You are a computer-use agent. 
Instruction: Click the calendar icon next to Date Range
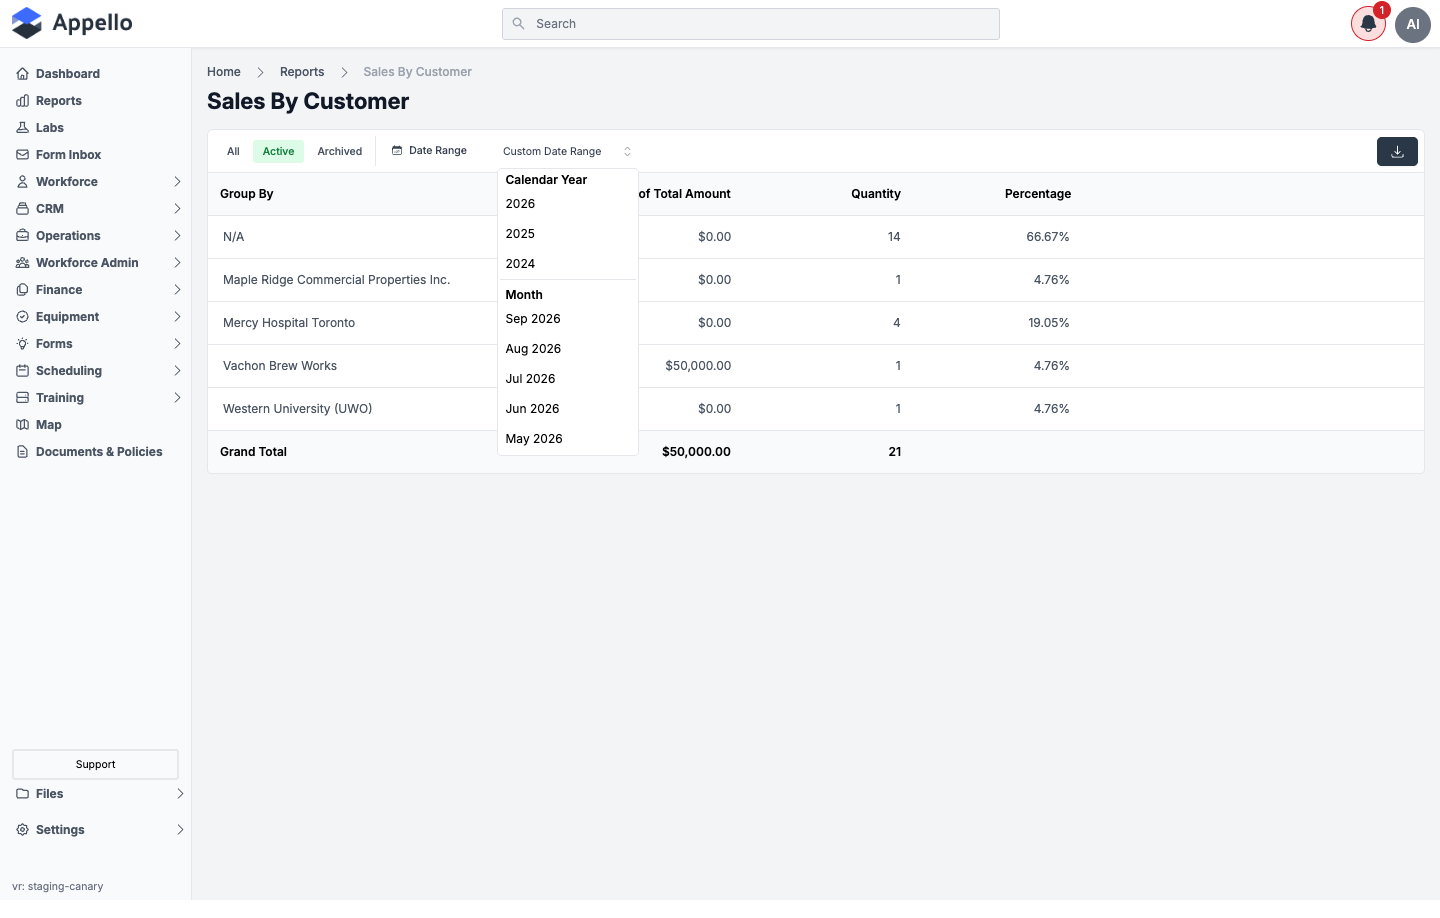pyautogui.click(x=397, y=151)
